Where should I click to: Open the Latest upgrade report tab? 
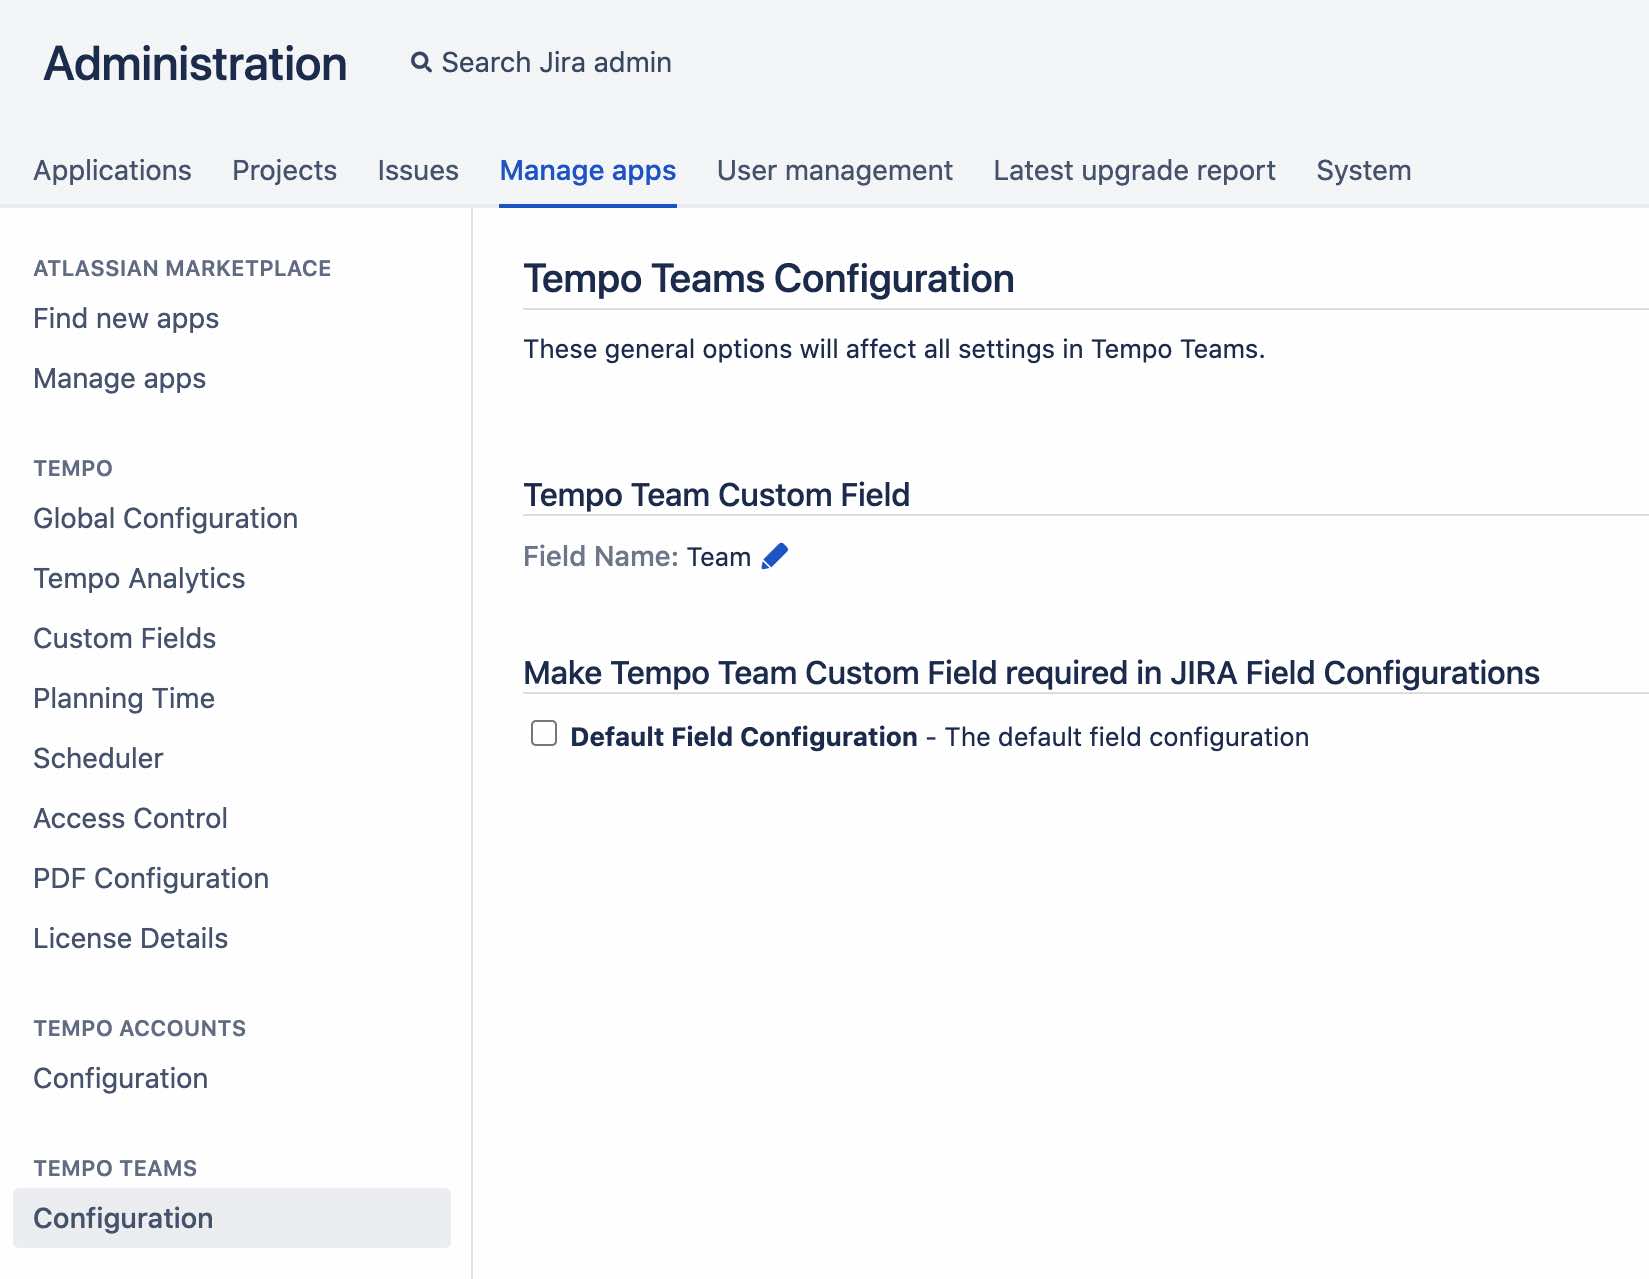coord(1134,171)
